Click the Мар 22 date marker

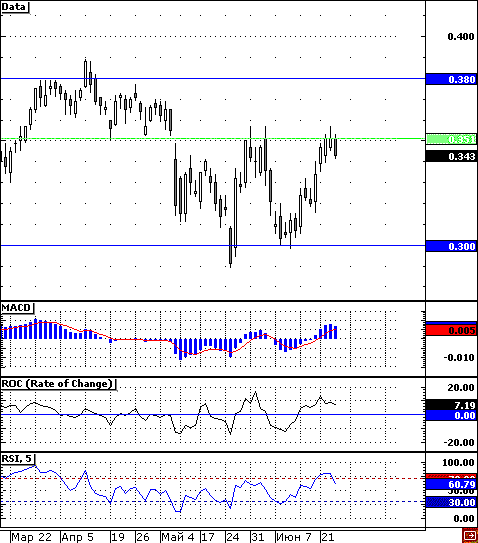[31, 537]
